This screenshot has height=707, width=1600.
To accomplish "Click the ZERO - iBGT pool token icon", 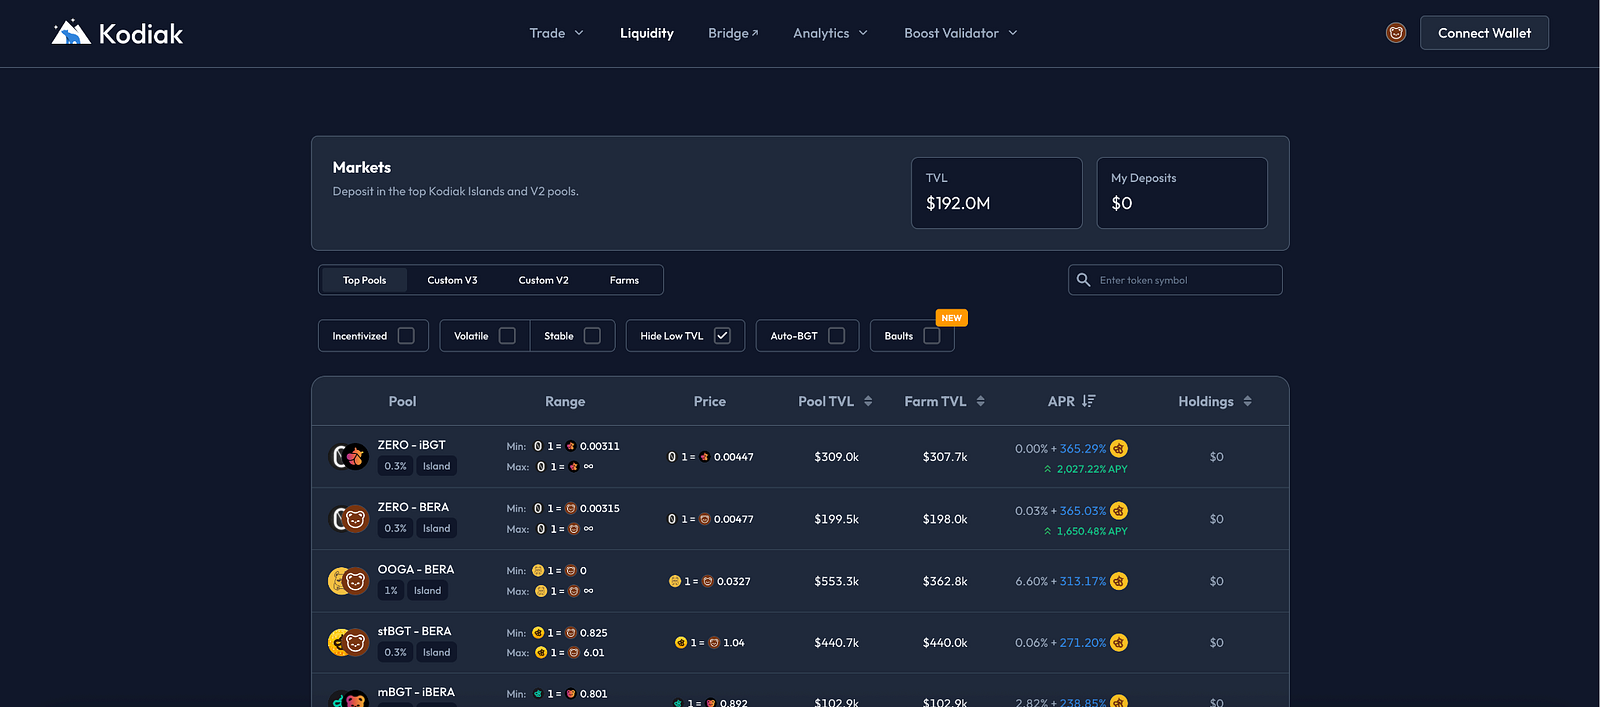I will point(349,457).
